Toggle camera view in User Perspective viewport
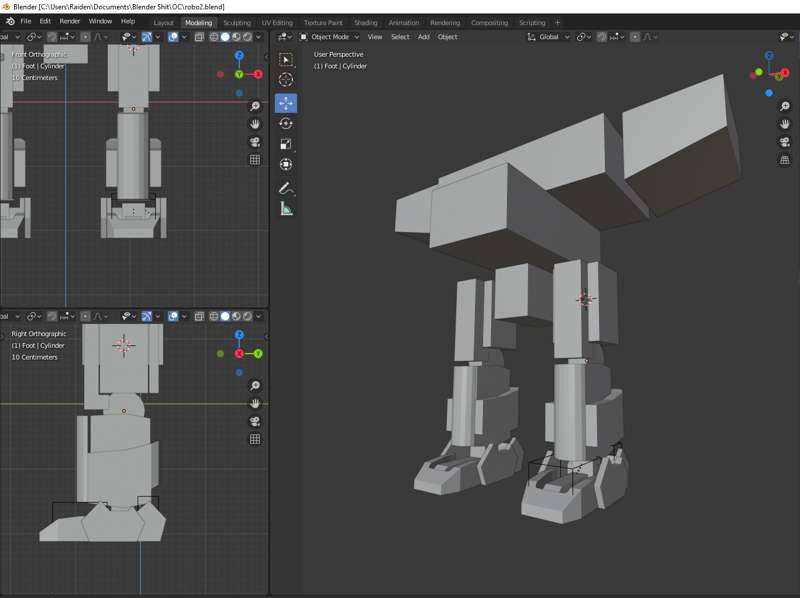This screenshot has height=598, width=800. click(785, 142)
